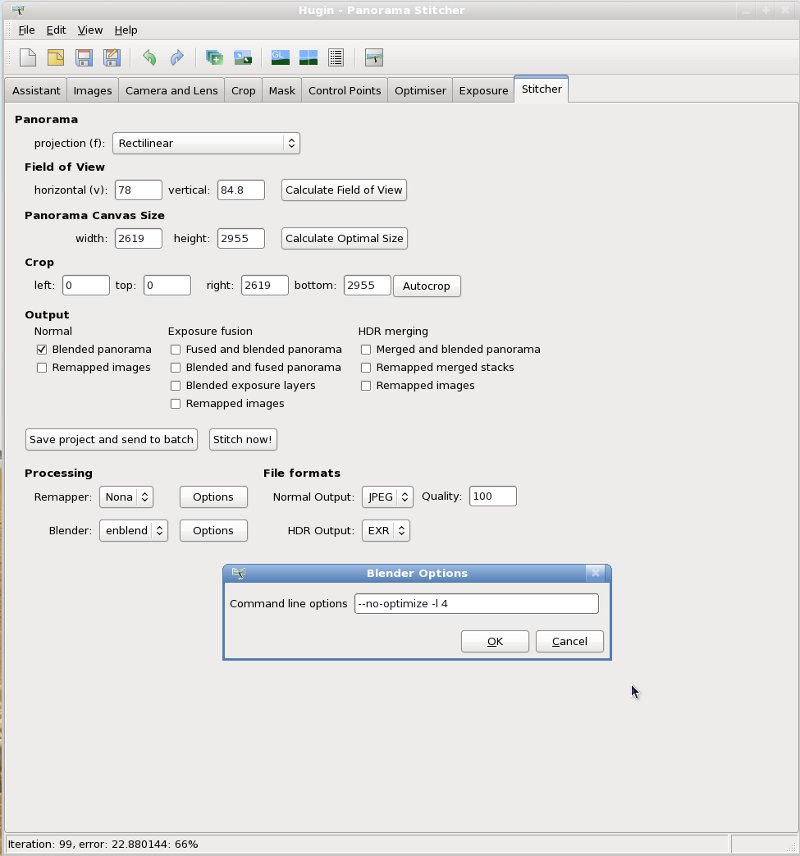Switch to the Control Points tab
Image resolution: width=800 pixels, height=856 pixels.
(x=345, y=91)
